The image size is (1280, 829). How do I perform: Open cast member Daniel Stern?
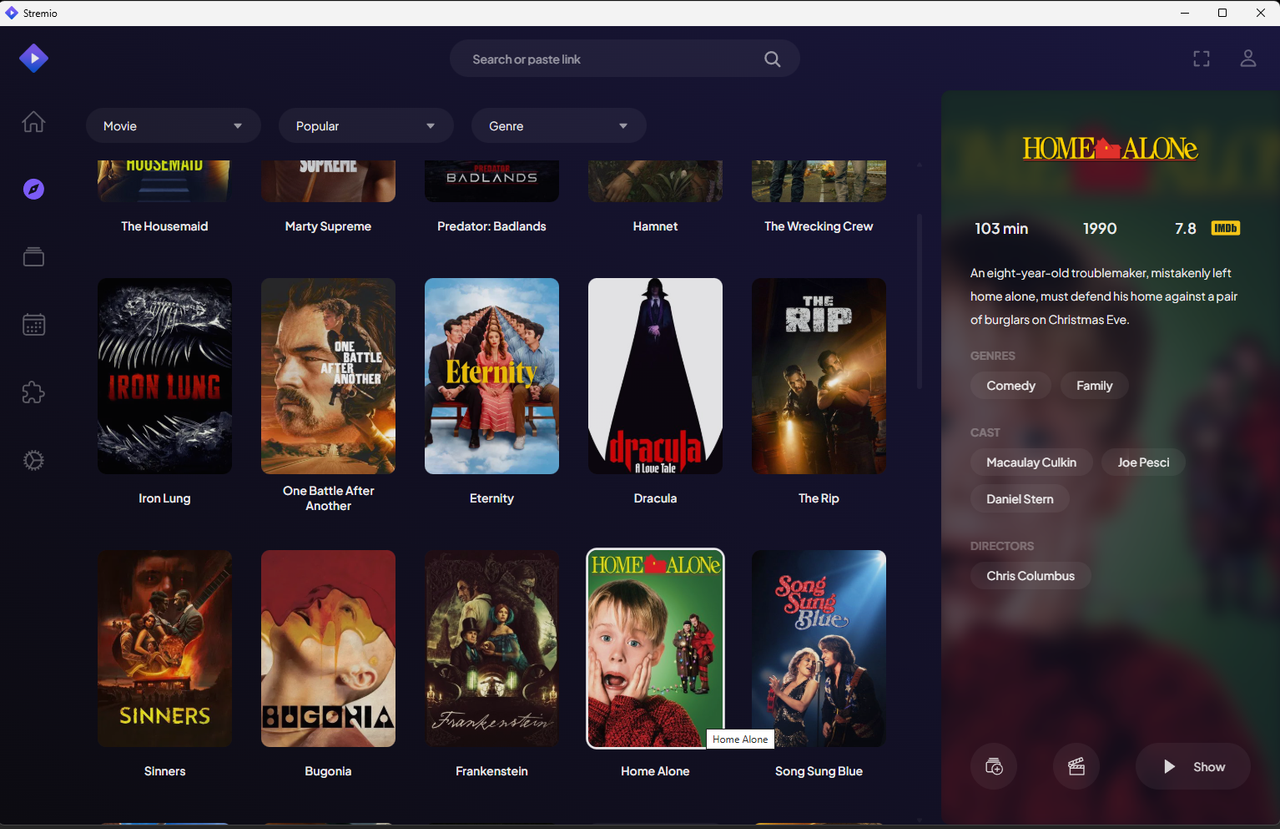click(1020, 499)
